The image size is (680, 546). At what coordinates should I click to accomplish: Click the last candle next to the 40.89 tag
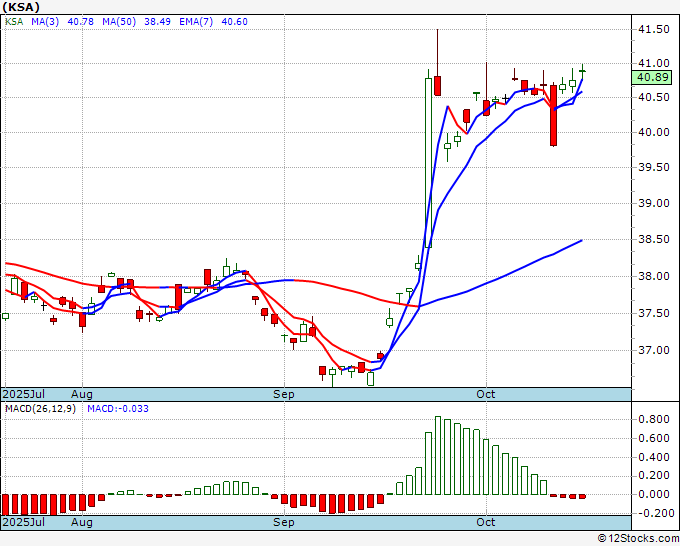click(x=582, y=71)
